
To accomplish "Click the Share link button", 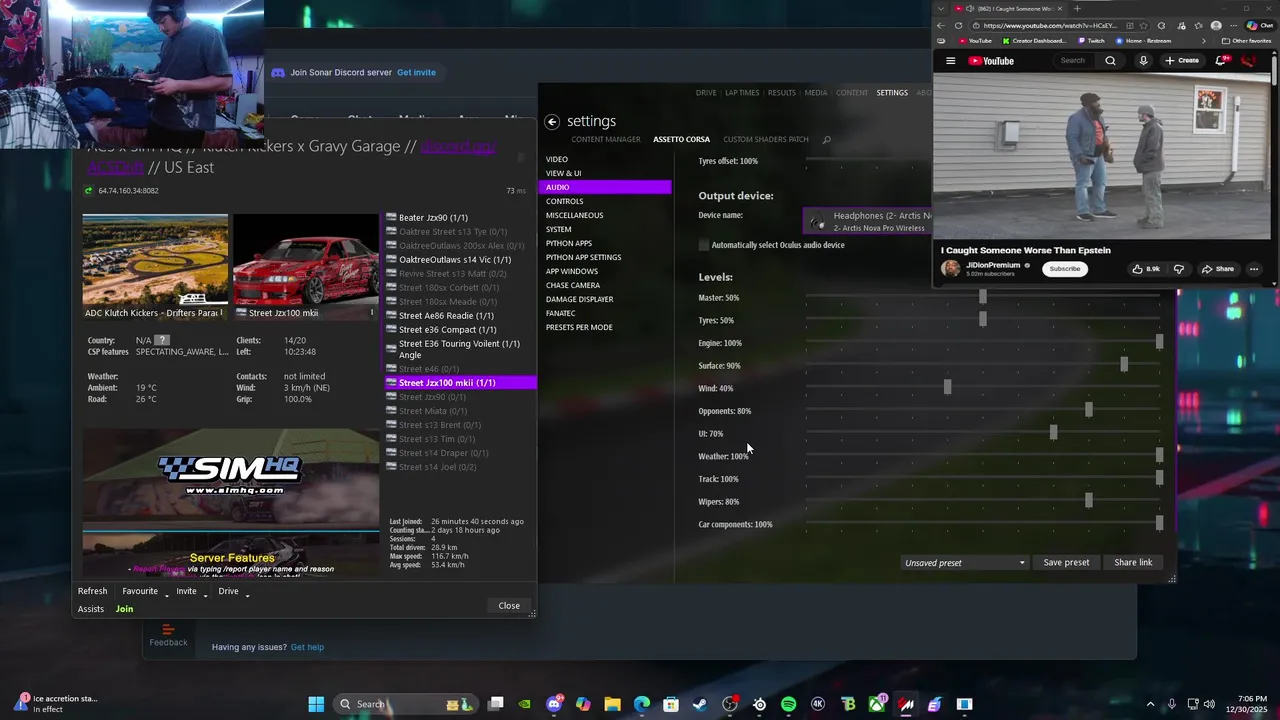I will pyautogui.click(x=1133, y=563).
